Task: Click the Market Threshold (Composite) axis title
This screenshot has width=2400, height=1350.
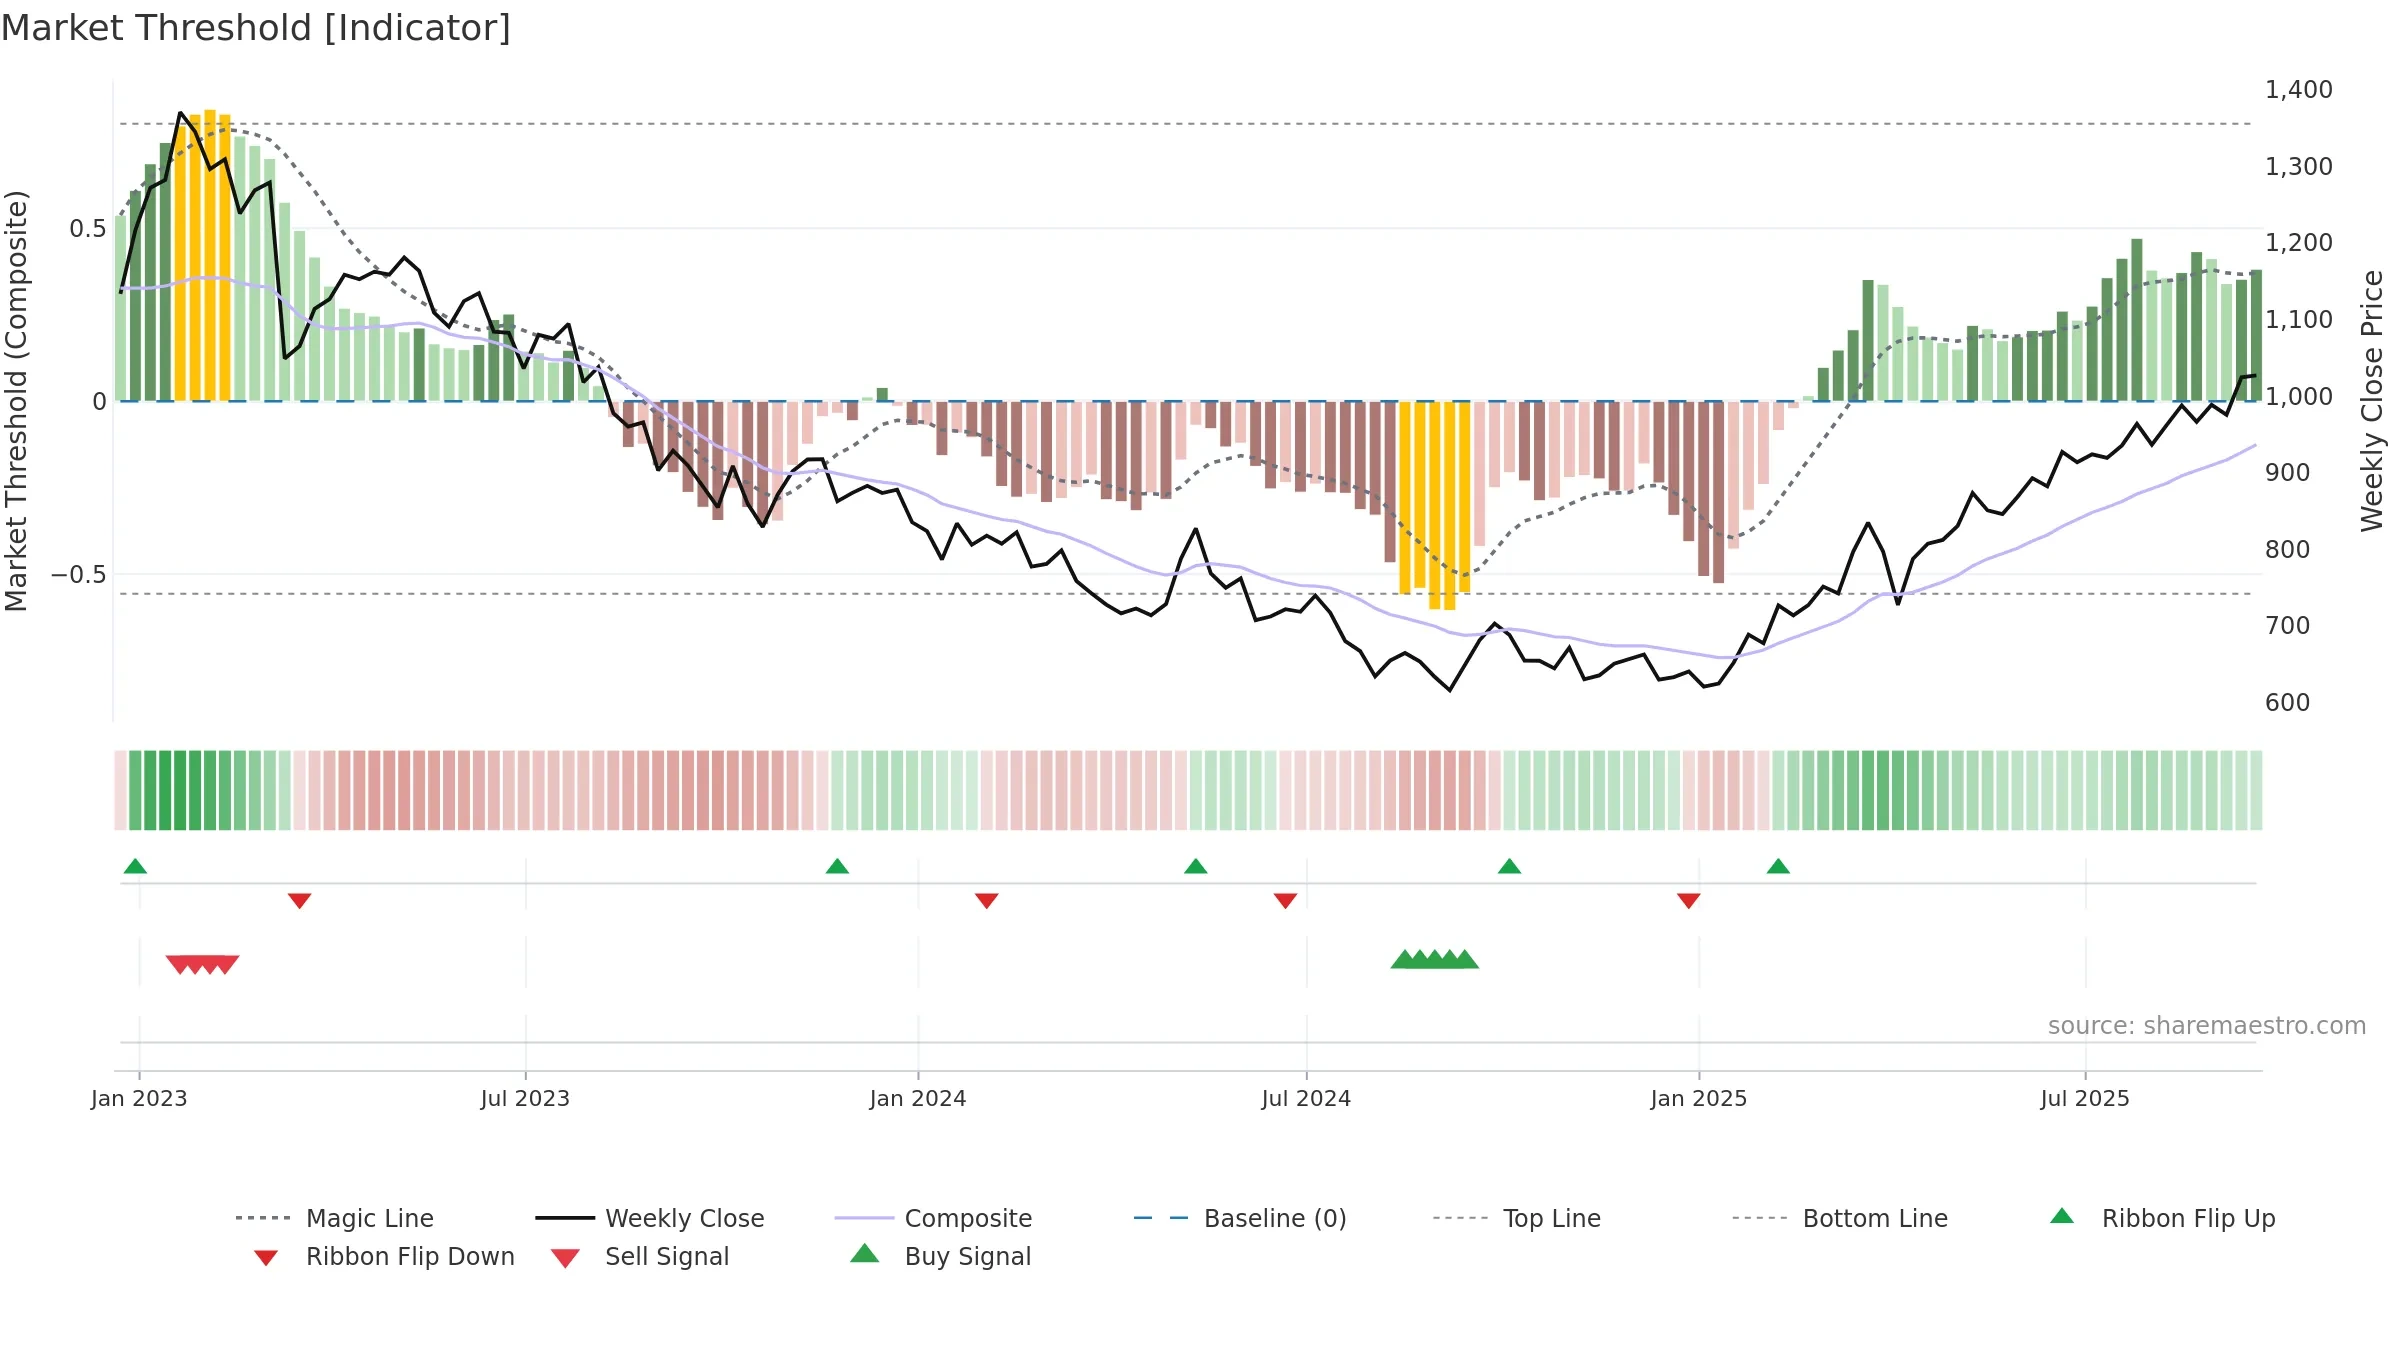Action: (x=16, y=400)
